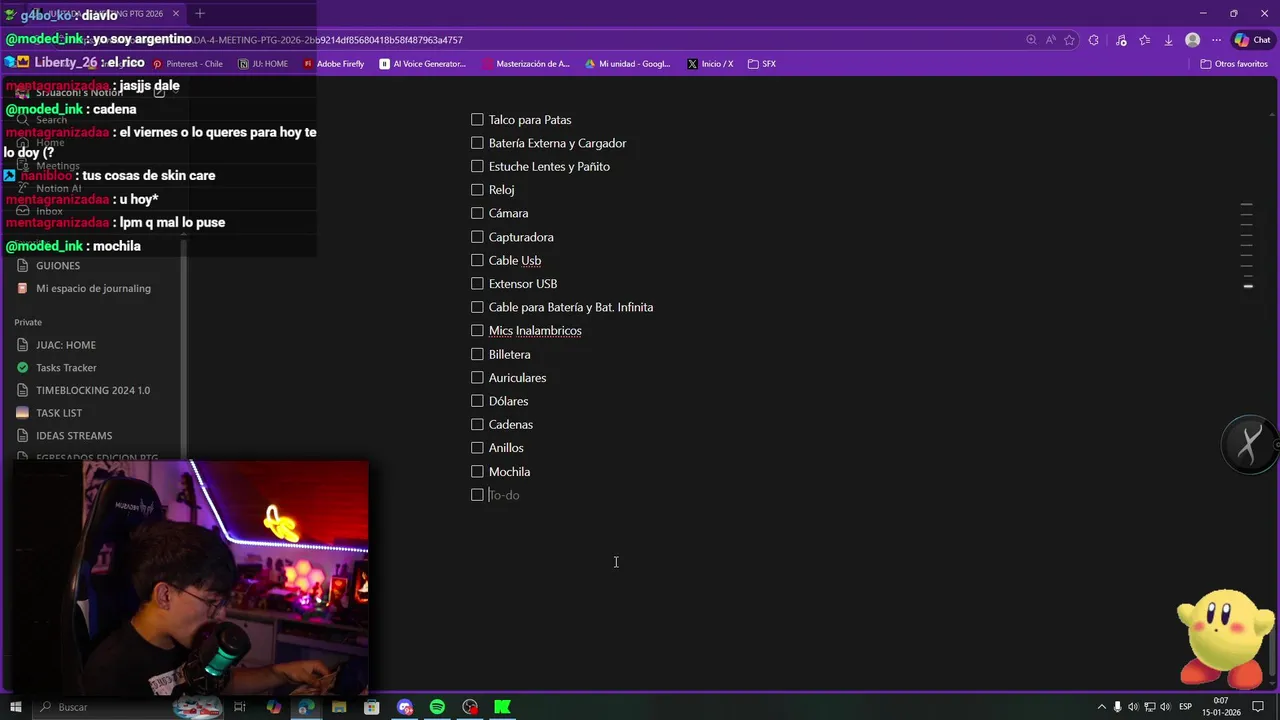
Task: Mark Billetera checkbox as done
Action: tap(477, 354)
